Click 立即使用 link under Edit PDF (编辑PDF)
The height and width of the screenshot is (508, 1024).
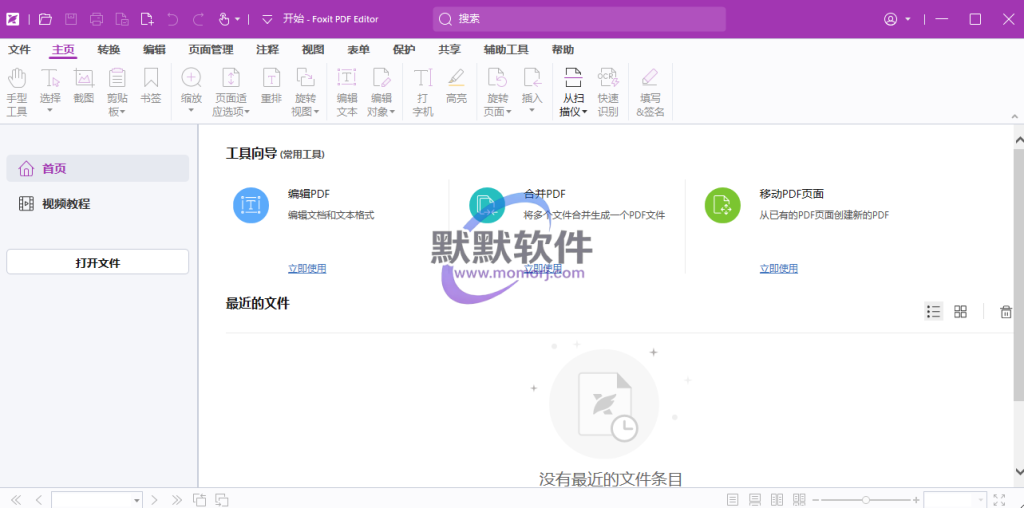tap(307, 268)
